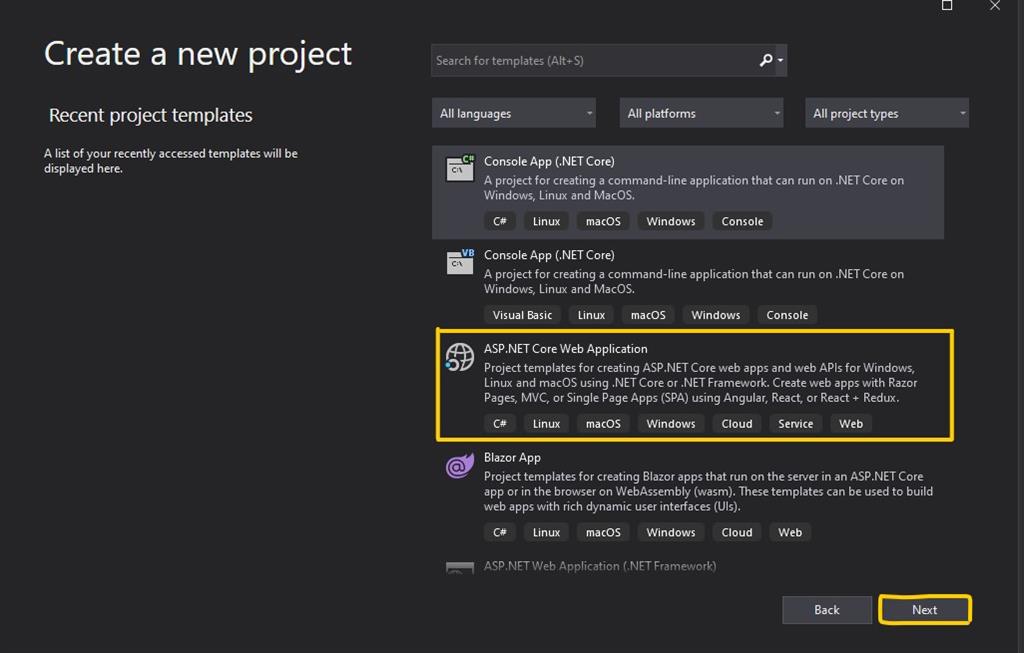Open the All languages dropdown
Screen dimensions: 1024x653
click(x=513, y=112)
